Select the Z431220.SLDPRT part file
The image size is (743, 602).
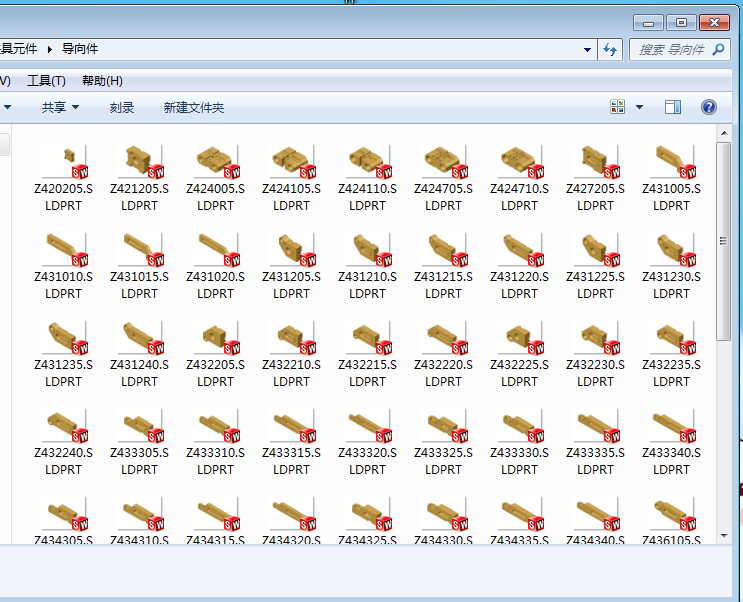(519, 266)
